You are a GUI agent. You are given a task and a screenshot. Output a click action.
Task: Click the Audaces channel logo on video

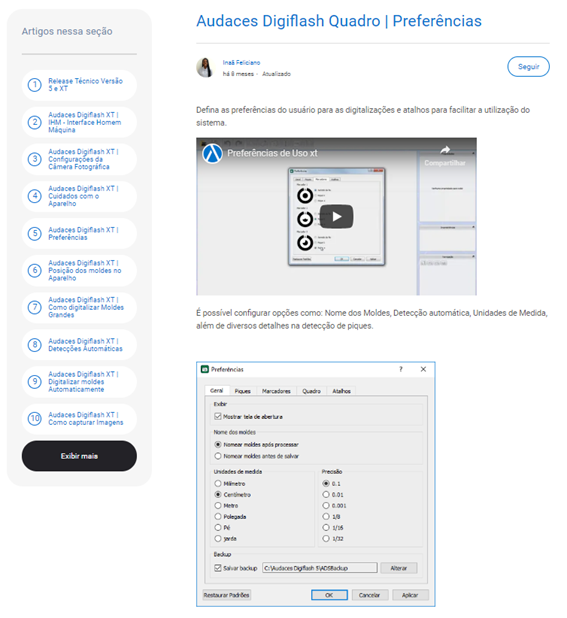(x=212, y=153)
